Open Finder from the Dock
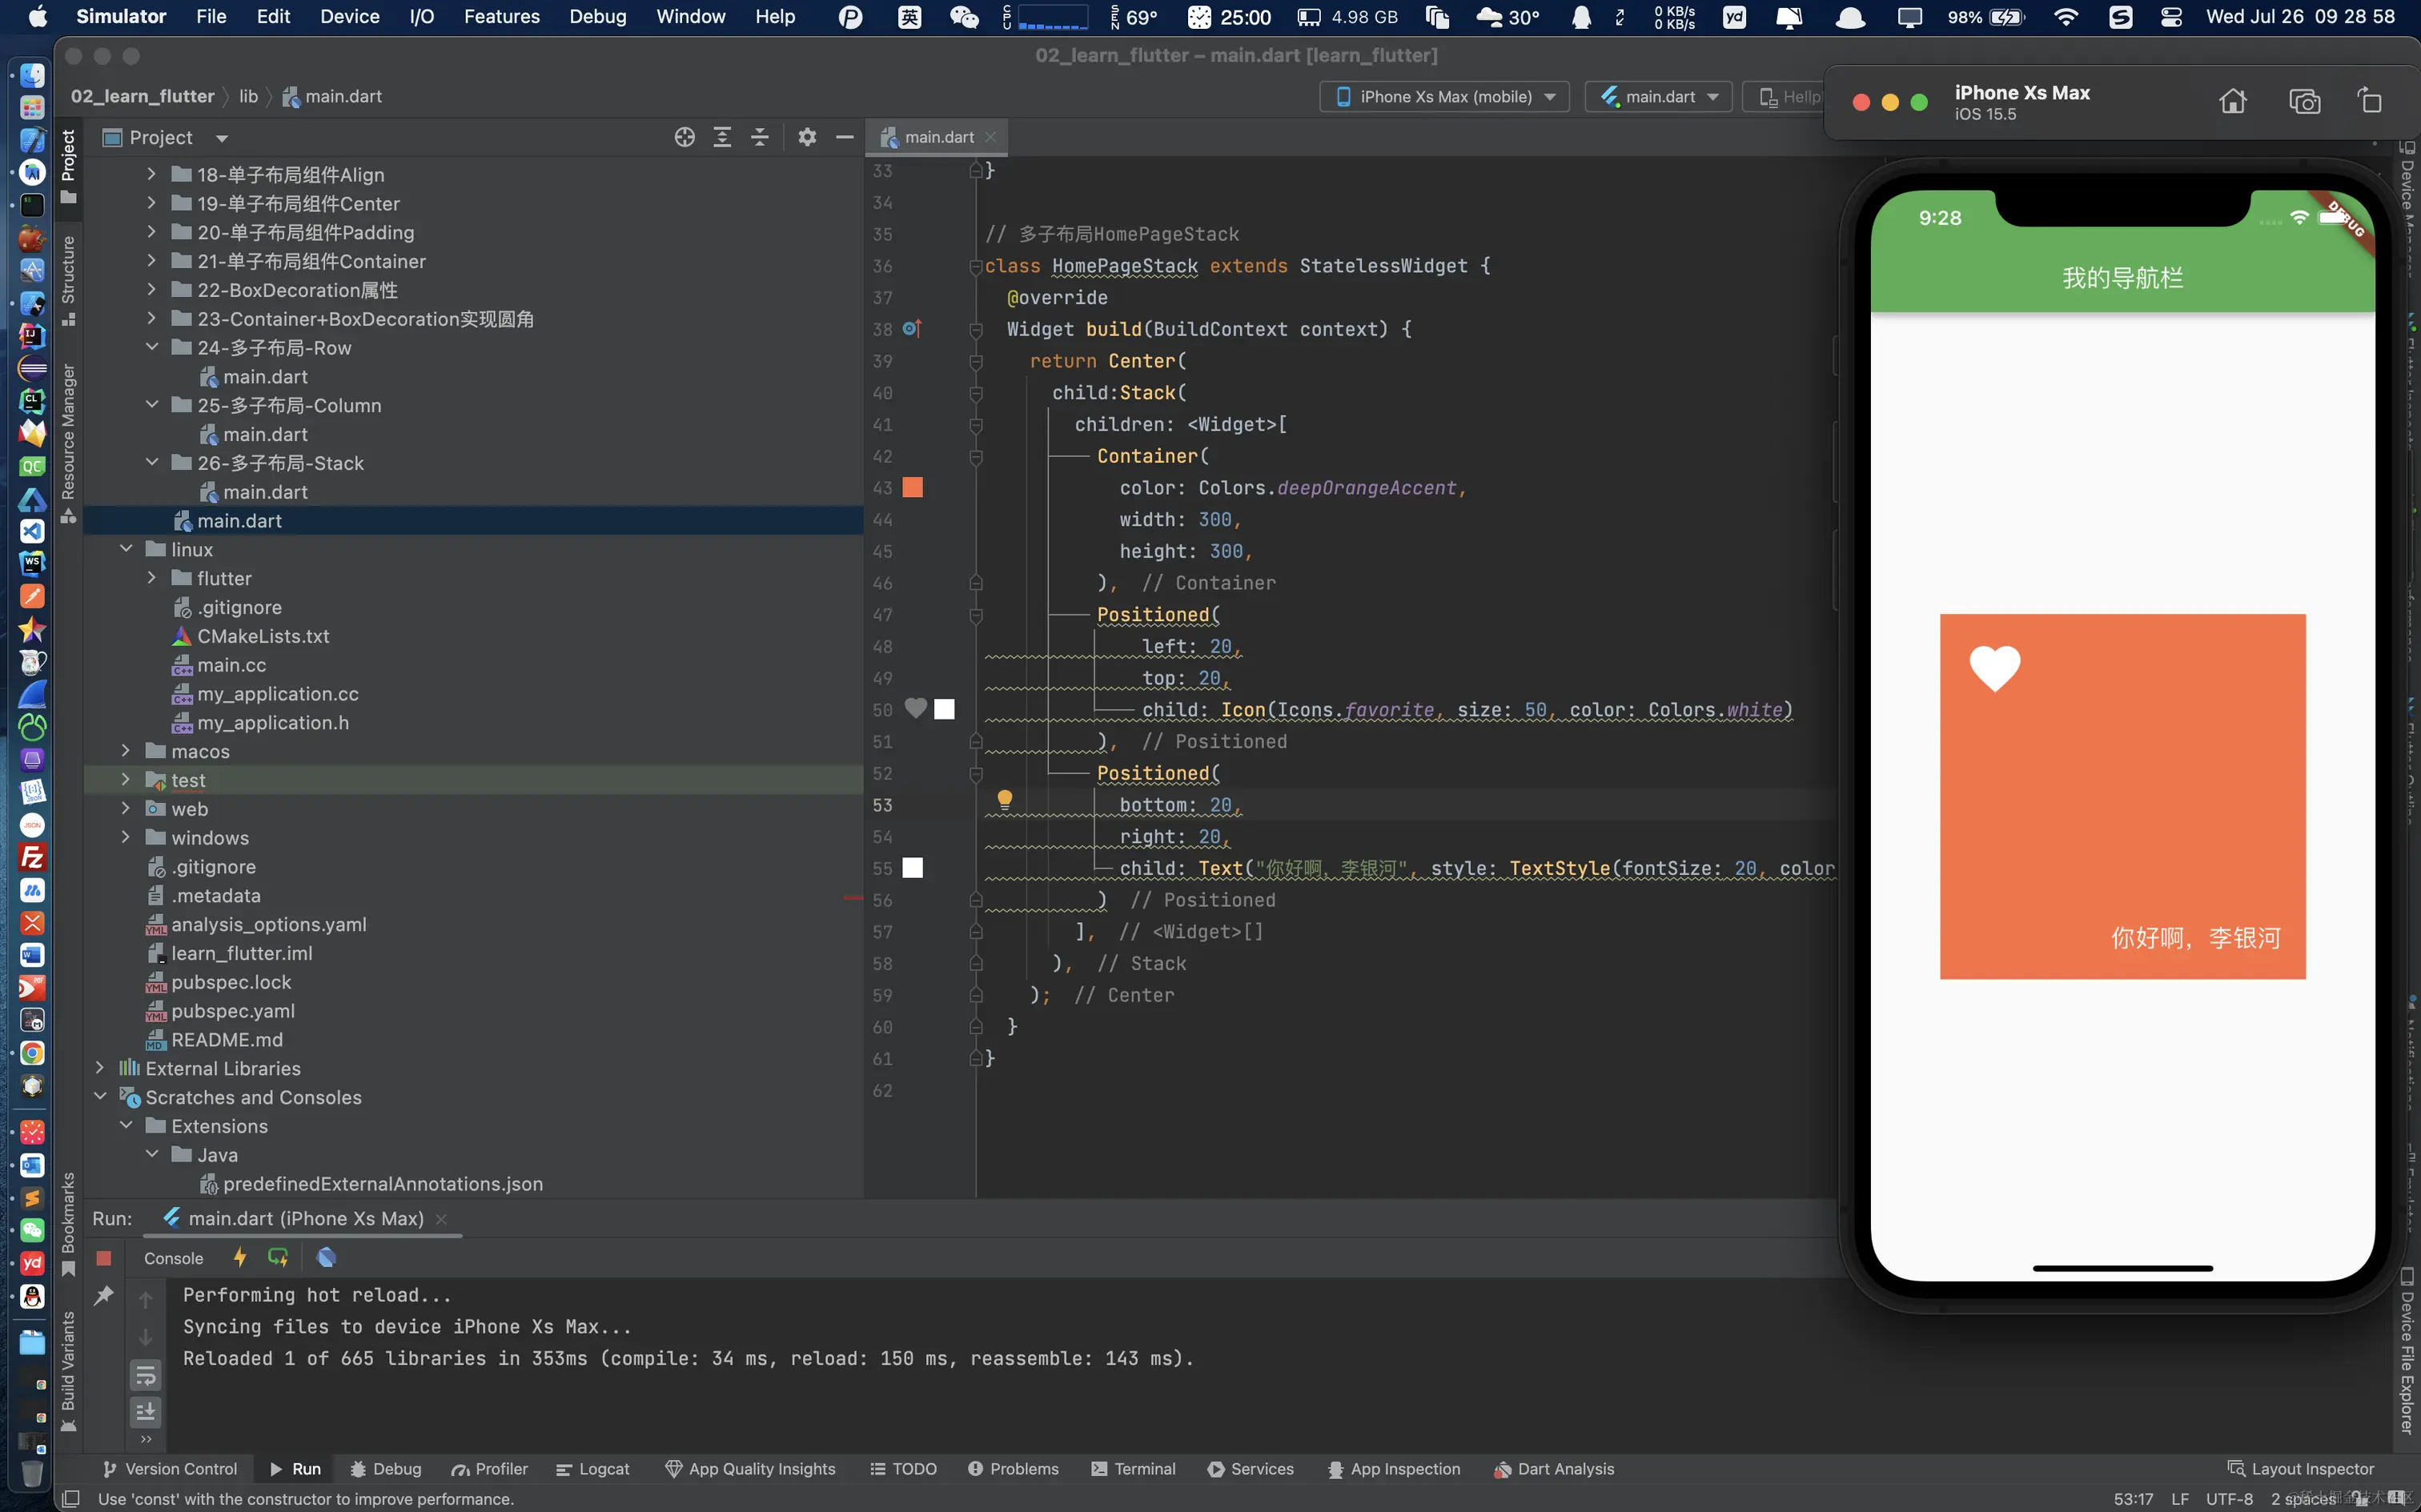 (32, 75)
